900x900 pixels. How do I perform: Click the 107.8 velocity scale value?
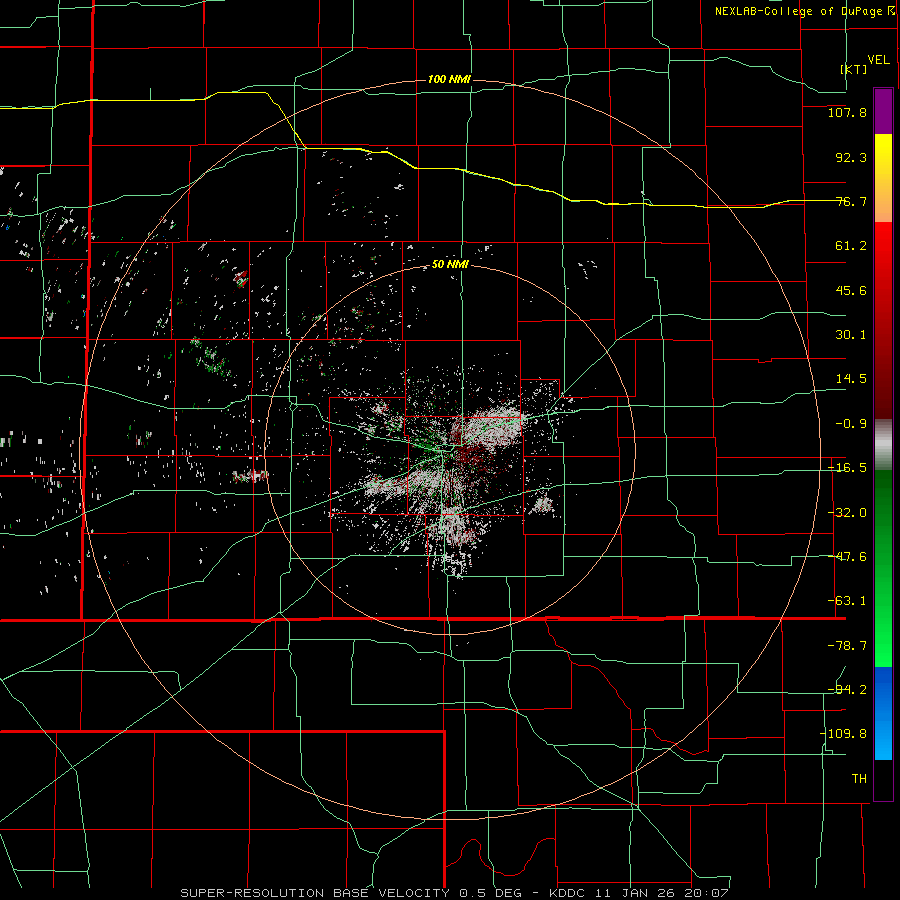point(847,112)
